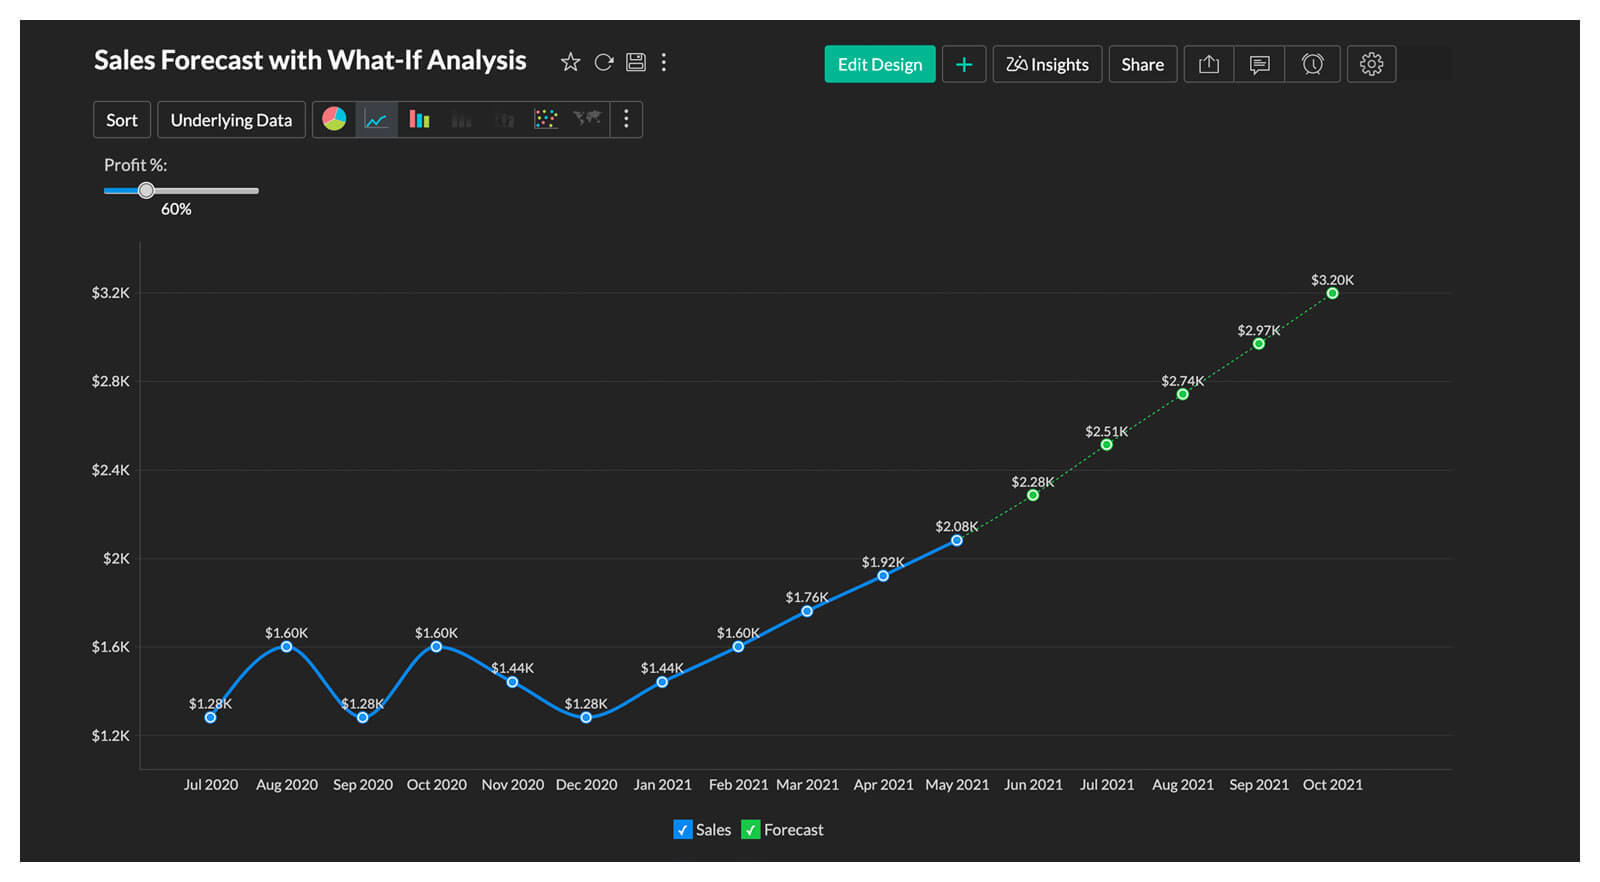Viewport: 1600px width, 882px height.
Task: Open schedule using the alarm clock icon
Action: click(1312, 64)
